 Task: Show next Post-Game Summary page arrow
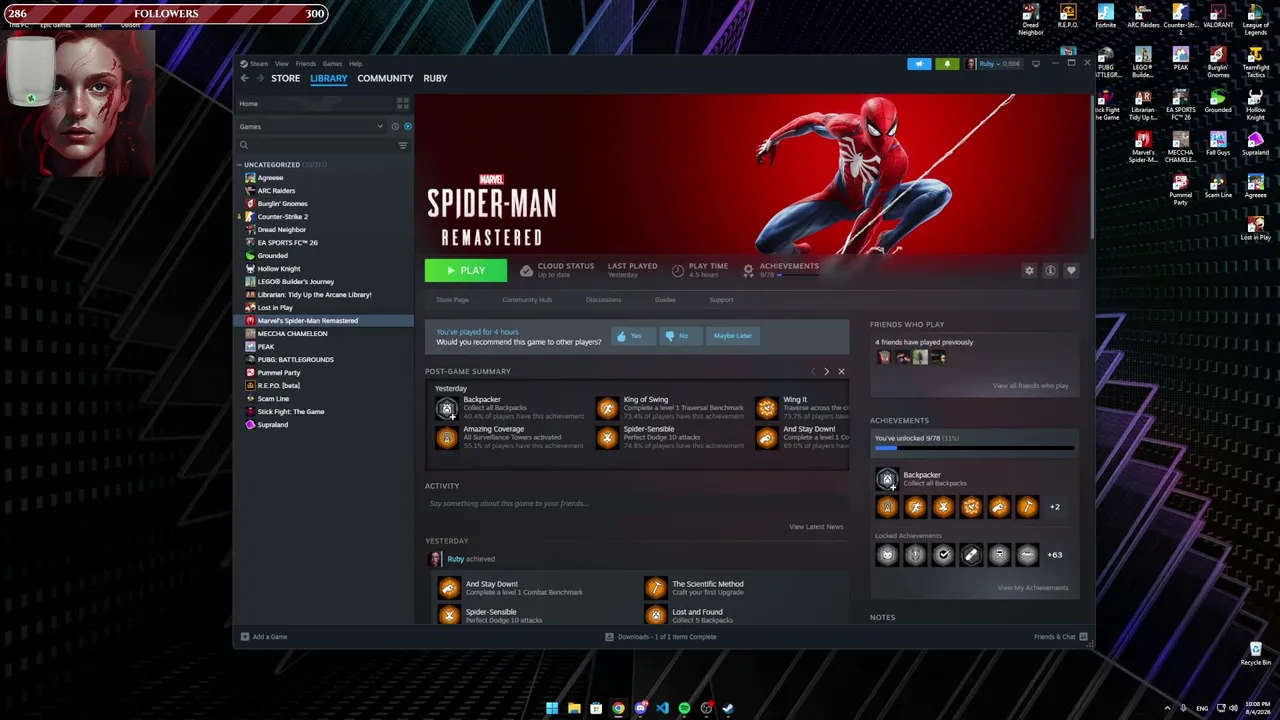pyautogui.click(x=826, y=371)
